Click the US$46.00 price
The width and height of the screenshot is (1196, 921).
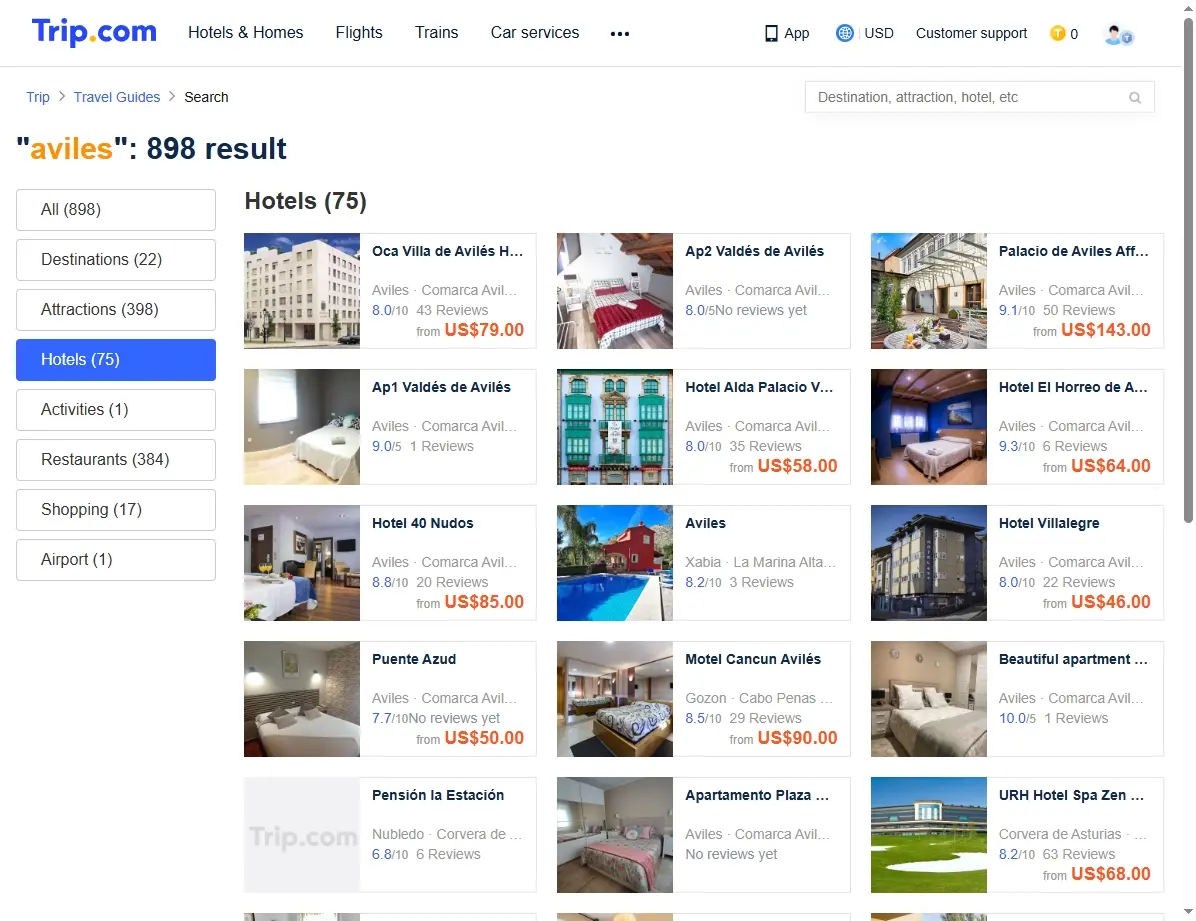click(x=1111, y=601)
